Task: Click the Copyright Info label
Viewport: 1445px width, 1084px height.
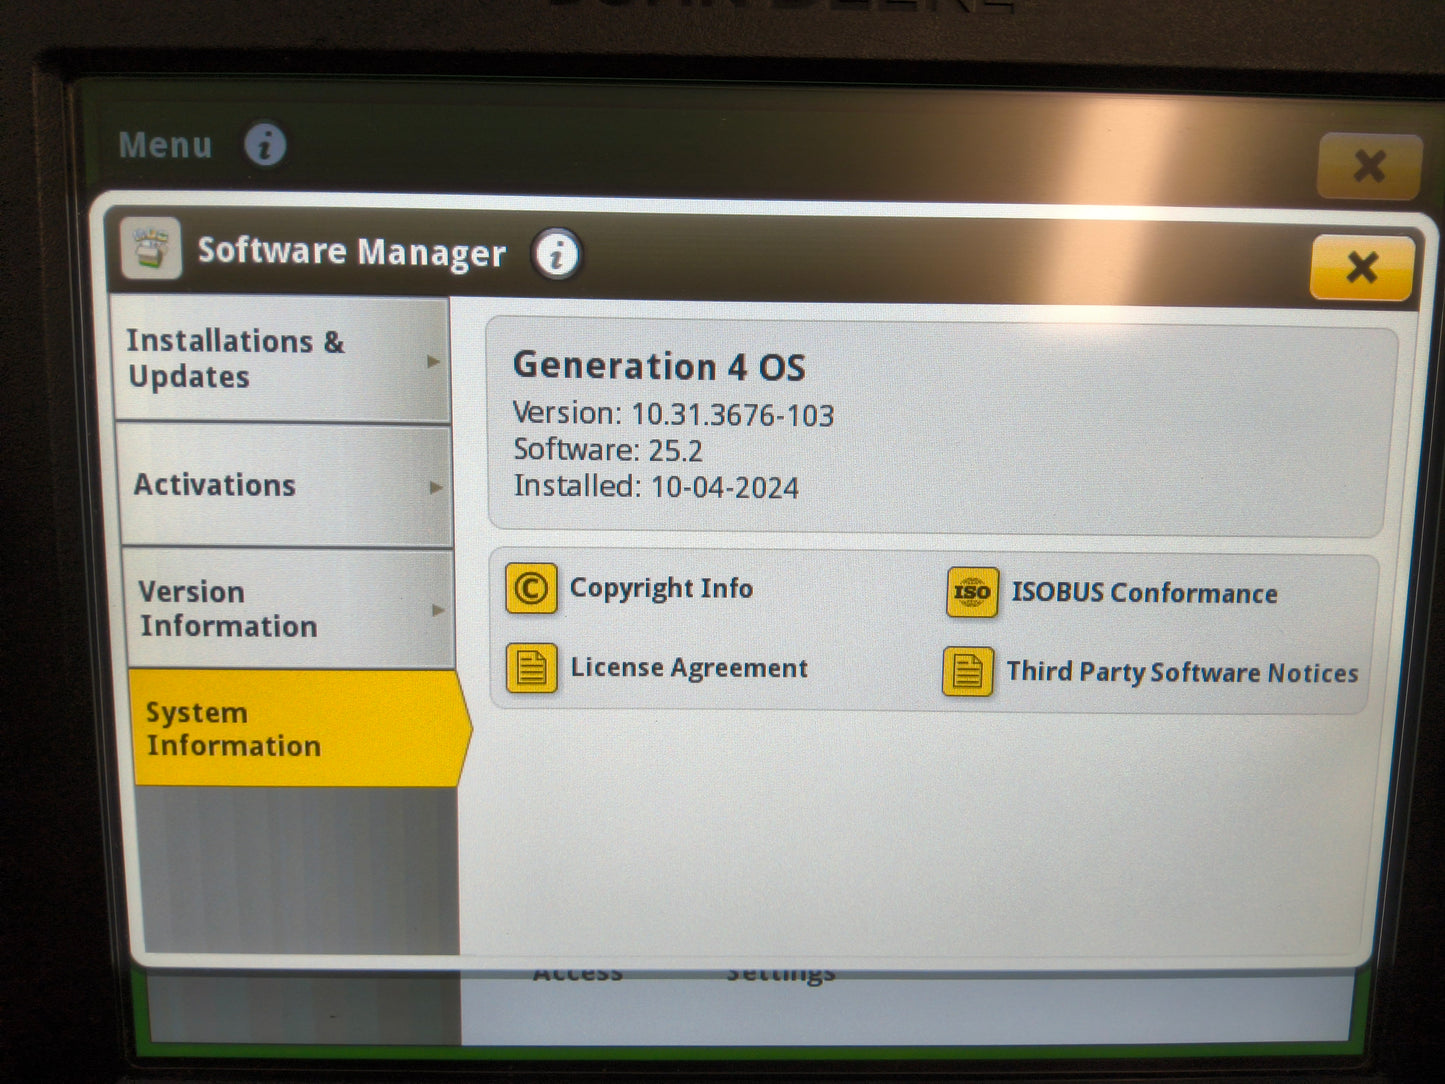Action: click(661, 588)
